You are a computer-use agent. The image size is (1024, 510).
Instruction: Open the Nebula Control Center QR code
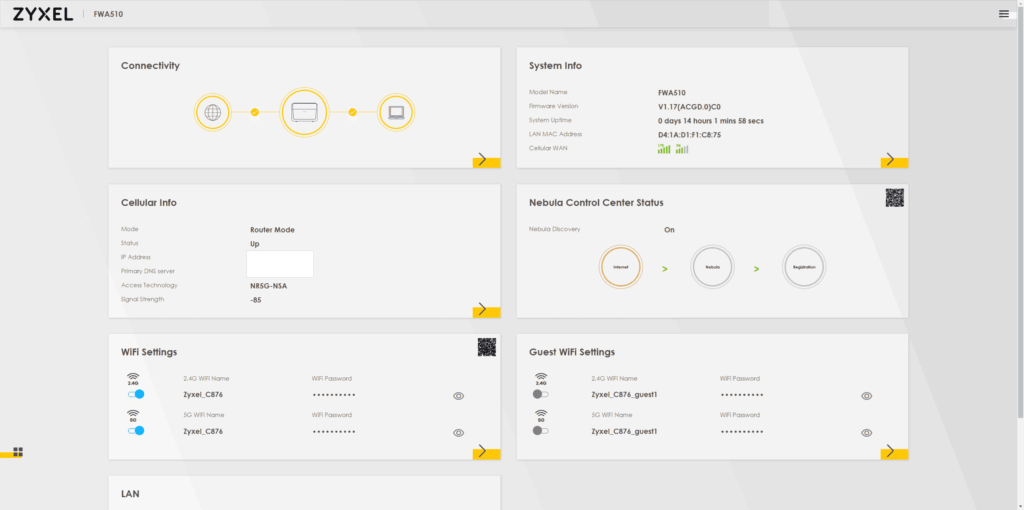click(x=895, y=198)
